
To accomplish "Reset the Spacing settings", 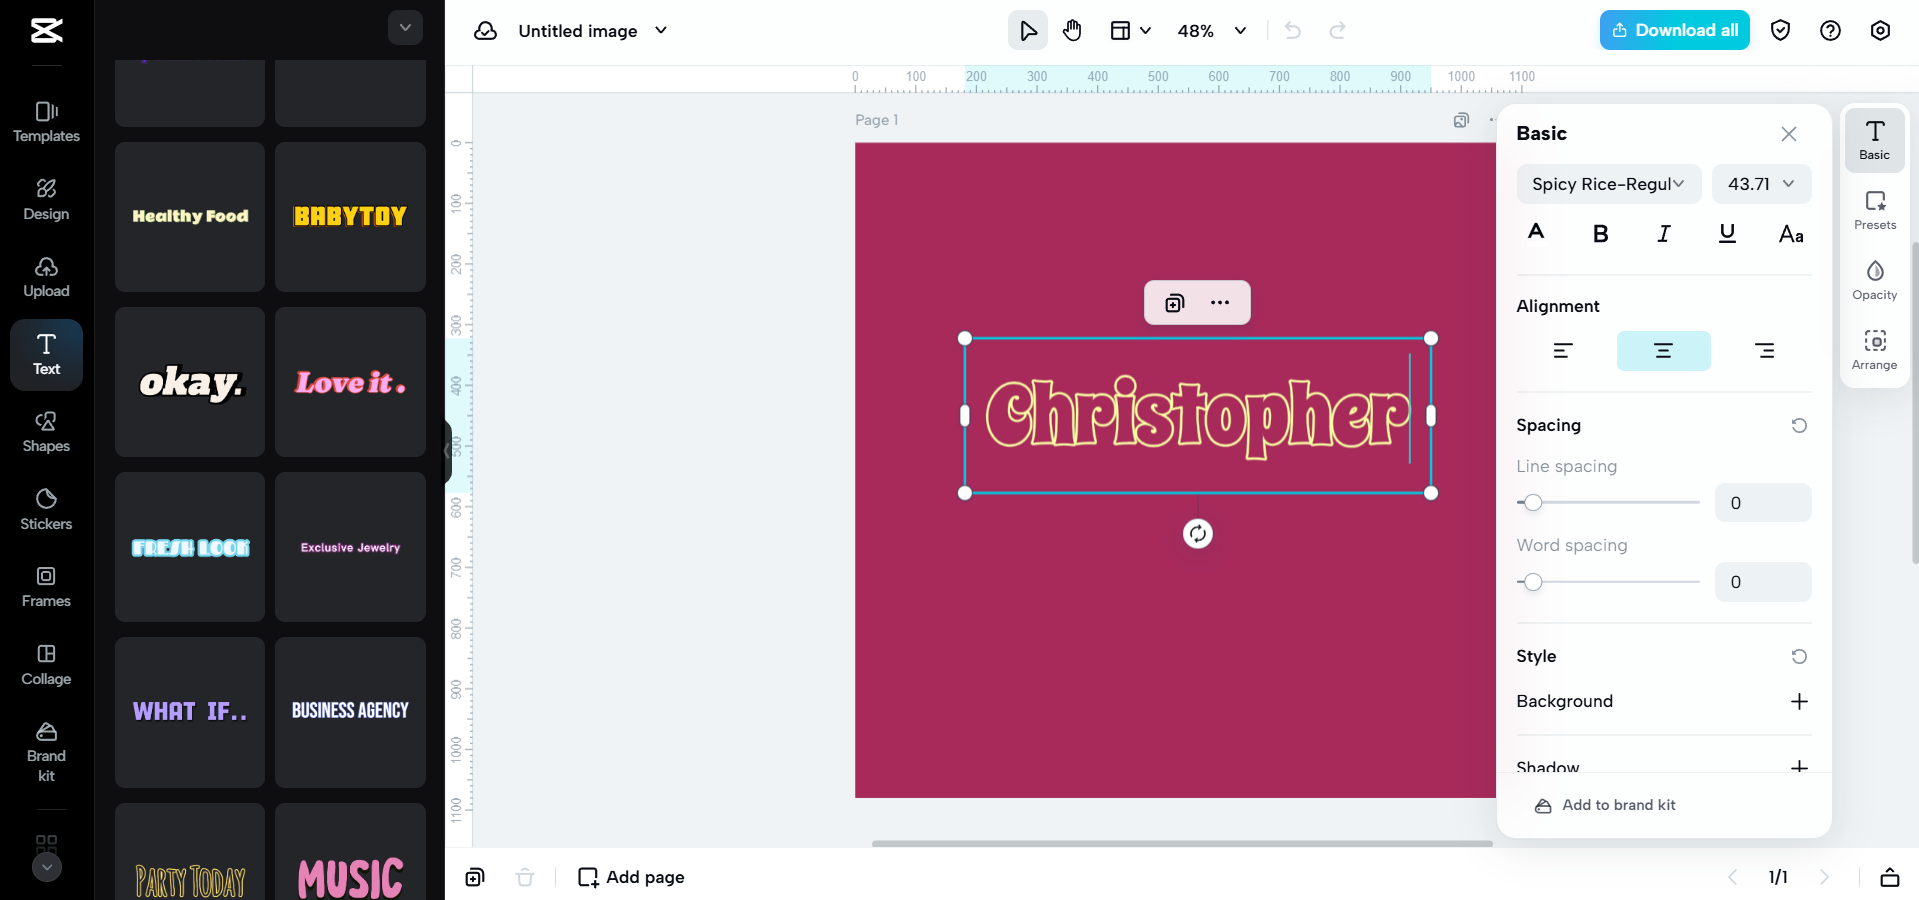I will 1799,426.
